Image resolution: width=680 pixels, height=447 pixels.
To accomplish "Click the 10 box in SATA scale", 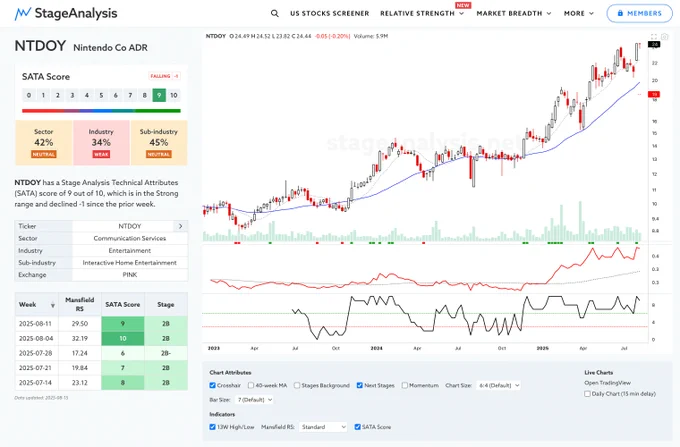I will [173, 95].
